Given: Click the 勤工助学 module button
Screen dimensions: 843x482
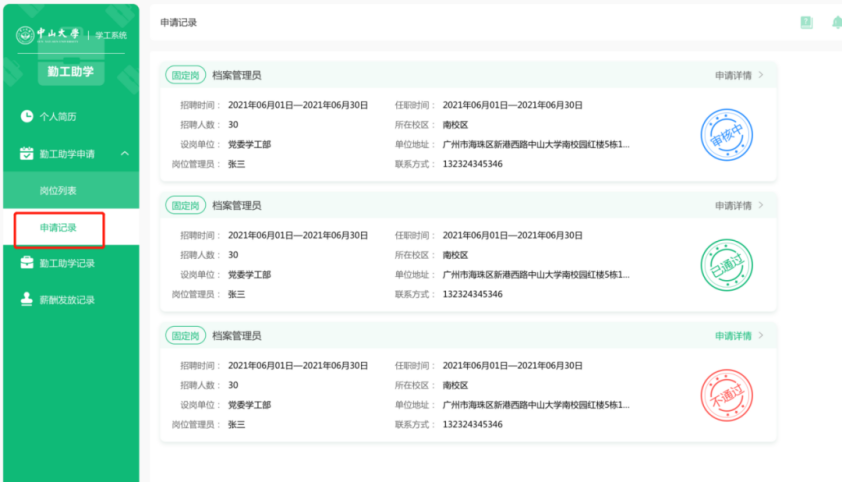Looking at the screenshot, I should tap(70, 72).
